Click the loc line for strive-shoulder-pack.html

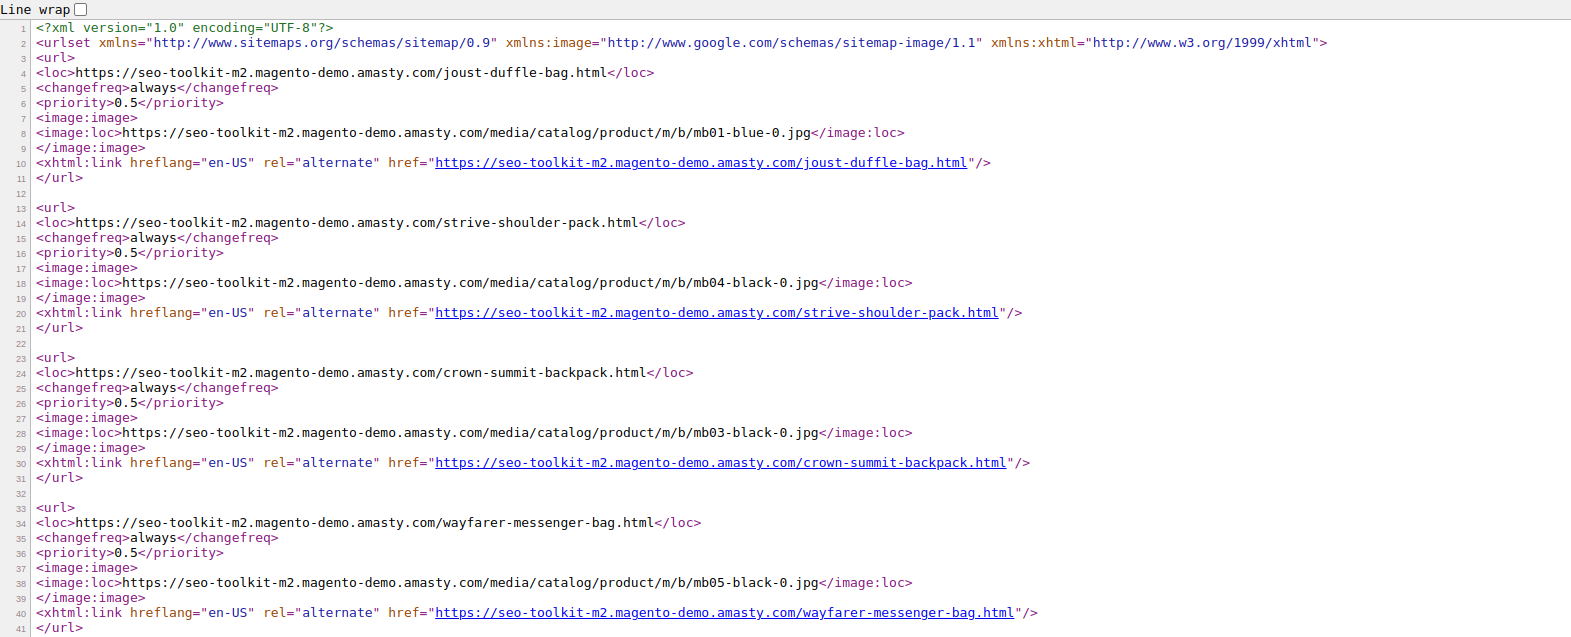[361, 223]
